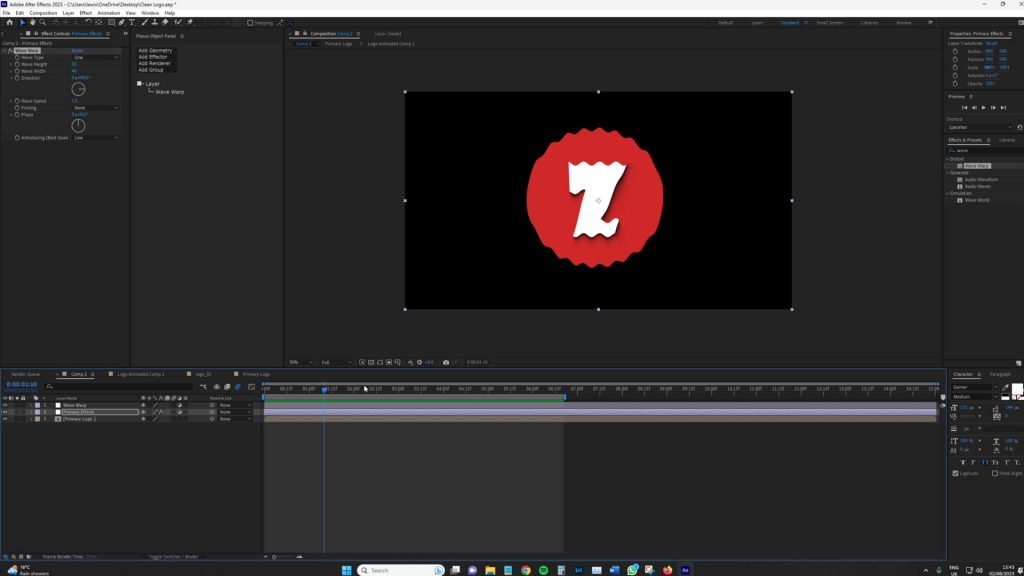The image size is (1024, 576).
Task: Open Preview shortcut Spacebar dropdown
Action: point(980,127)
